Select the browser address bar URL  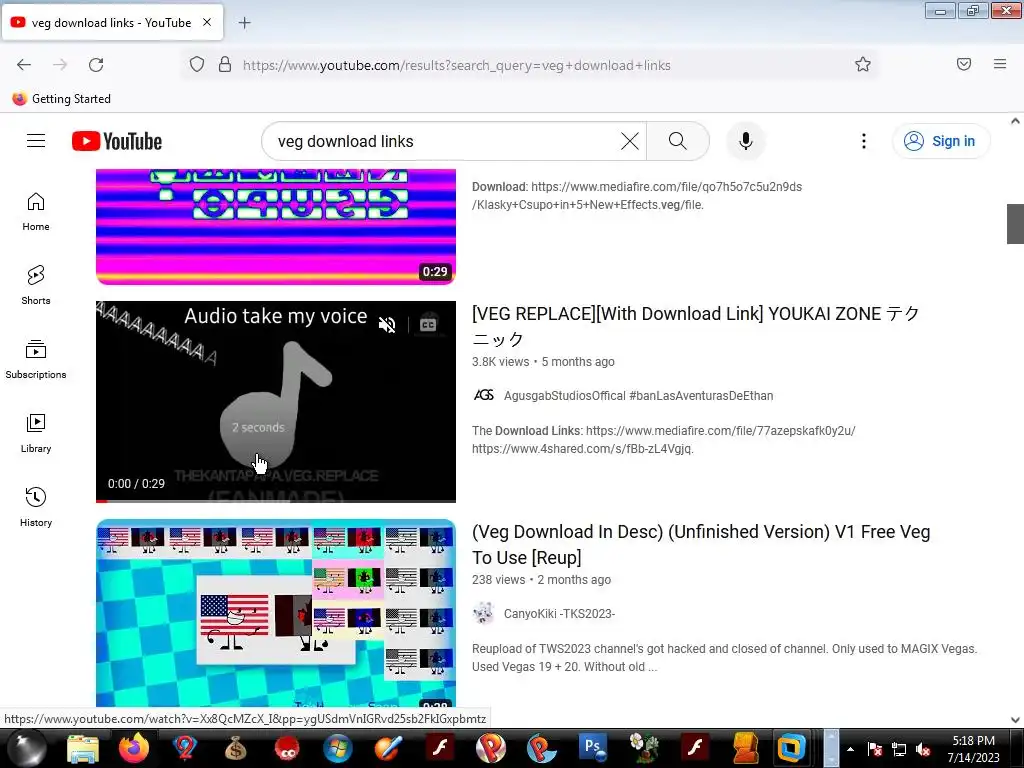pos(456,65)
